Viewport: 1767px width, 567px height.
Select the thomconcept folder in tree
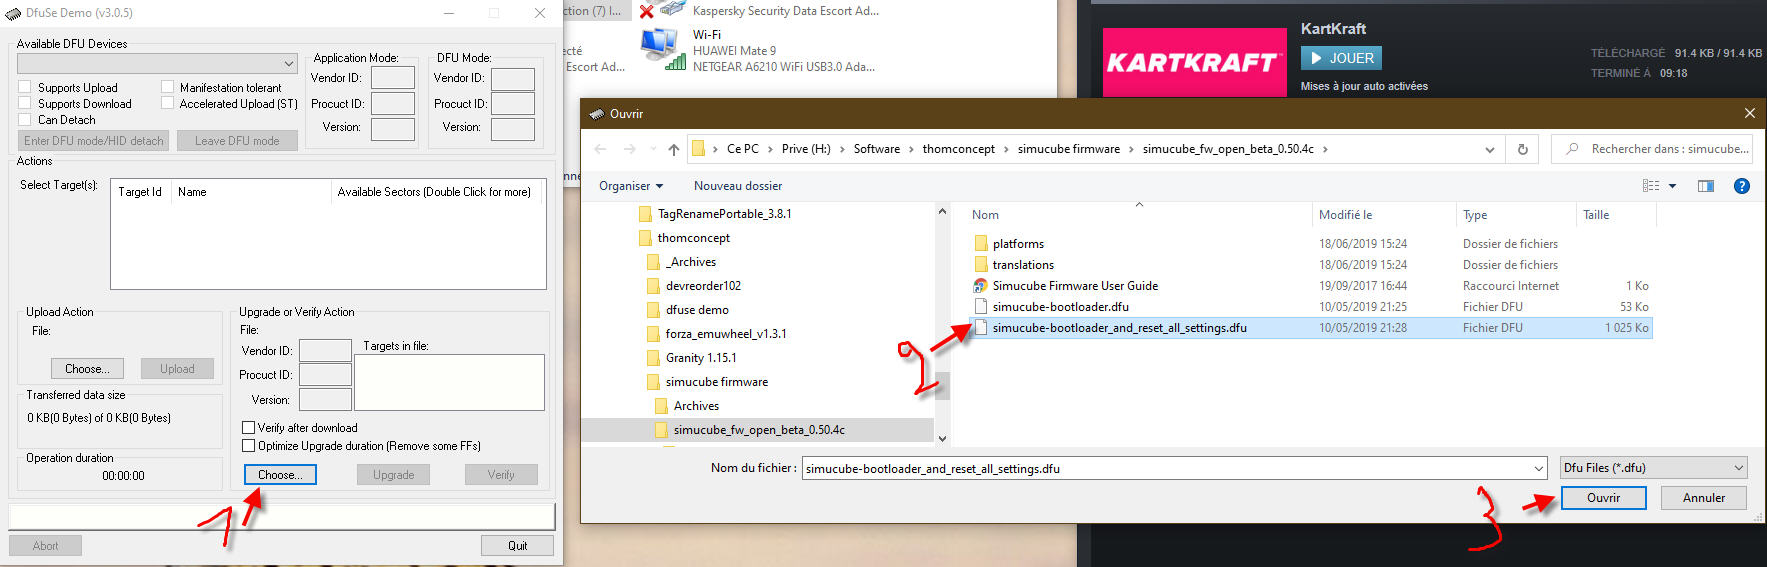pos(693,238)
